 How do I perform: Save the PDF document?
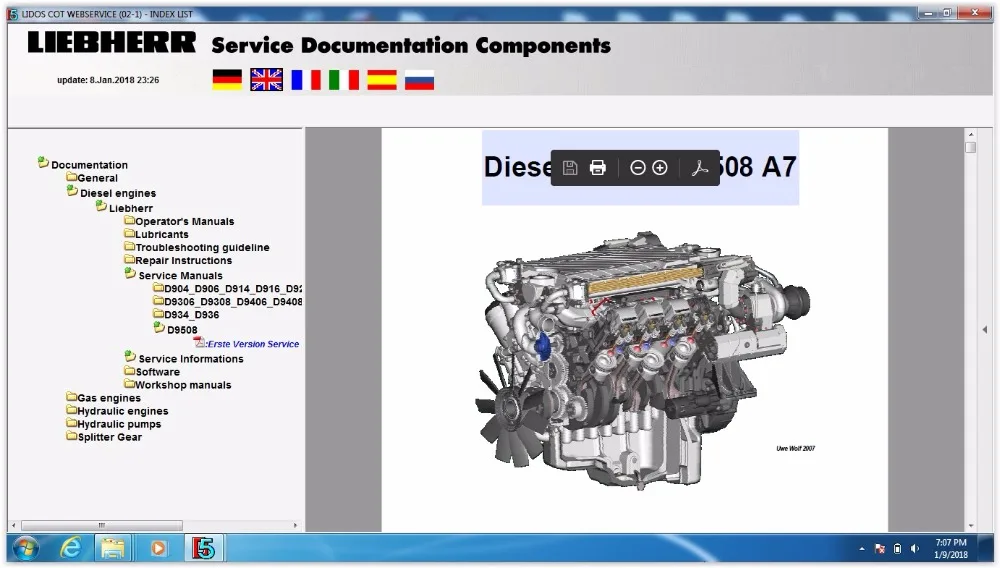pos(570,168)
